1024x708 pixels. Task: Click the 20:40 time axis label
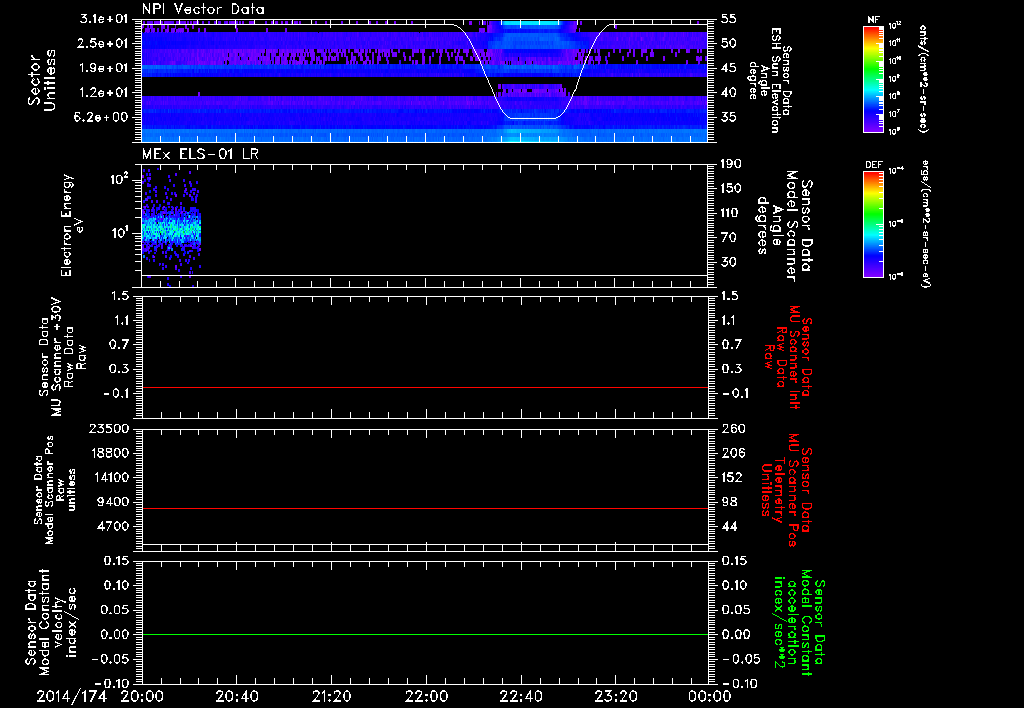(237, 697)
